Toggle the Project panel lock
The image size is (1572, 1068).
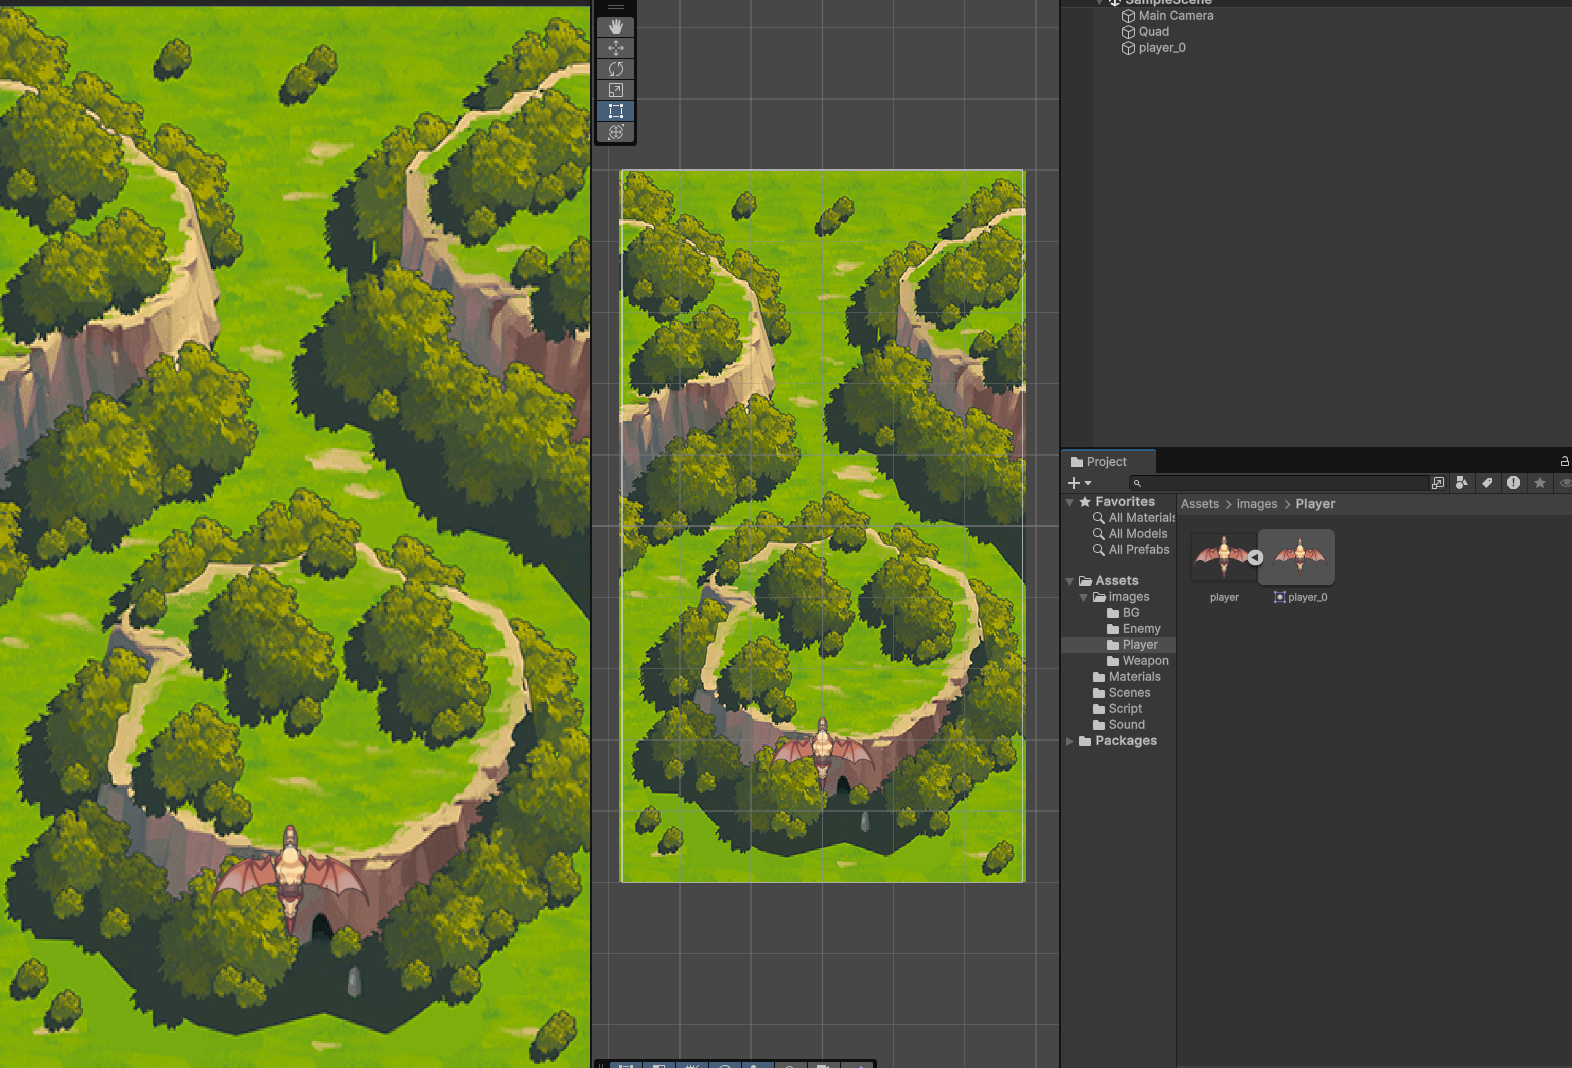1565,461
